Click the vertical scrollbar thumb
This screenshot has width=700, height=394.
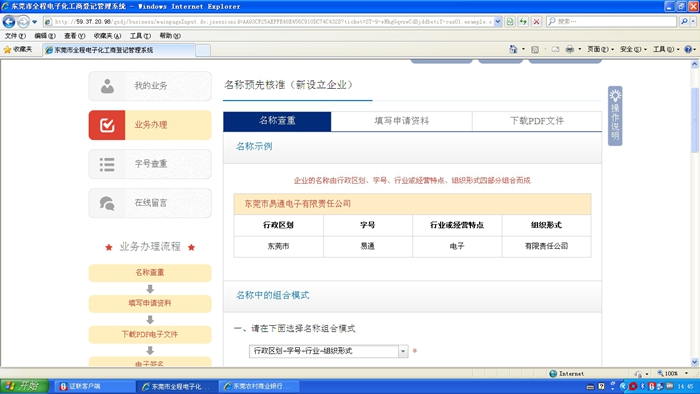pos(695,120)
